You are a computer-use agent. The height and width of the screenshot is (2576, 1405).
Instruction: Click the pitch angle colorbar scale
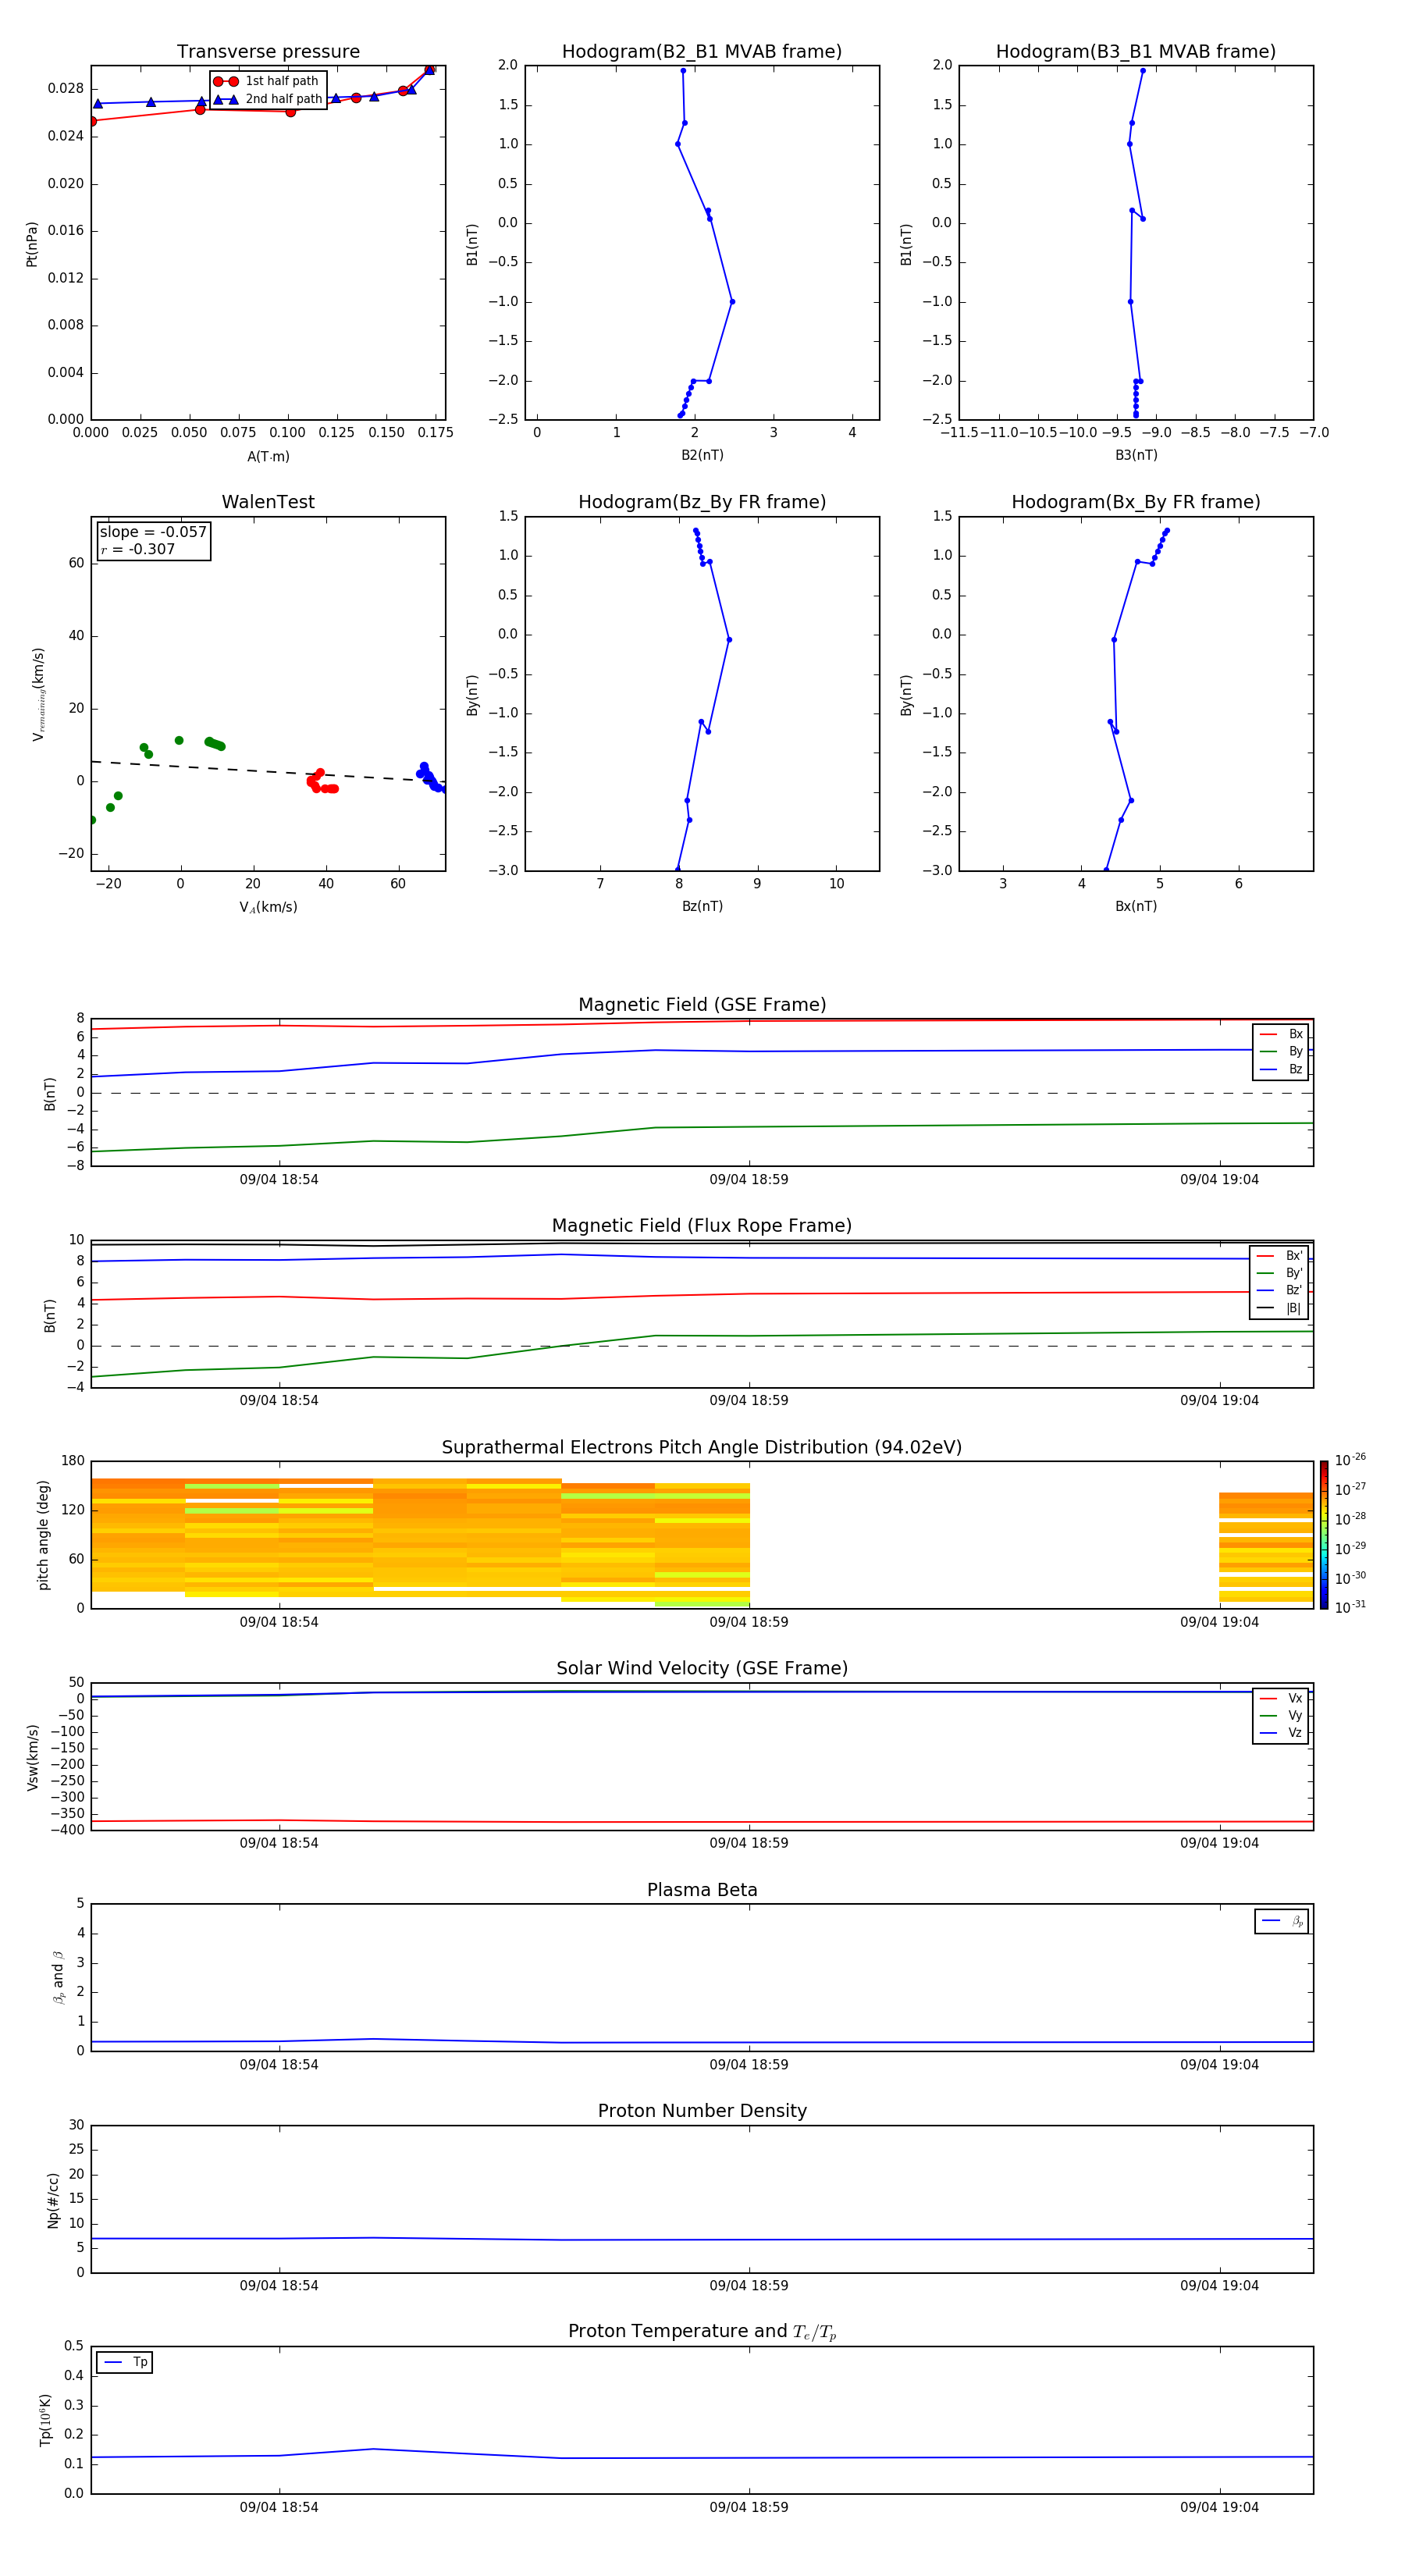1324,1535
